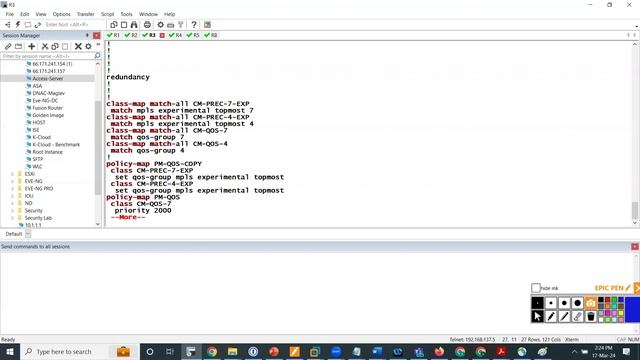Select the Epic Pen eraser tool
The width and height of the screenshot is (640, 360).
click(x=577, y=316)
